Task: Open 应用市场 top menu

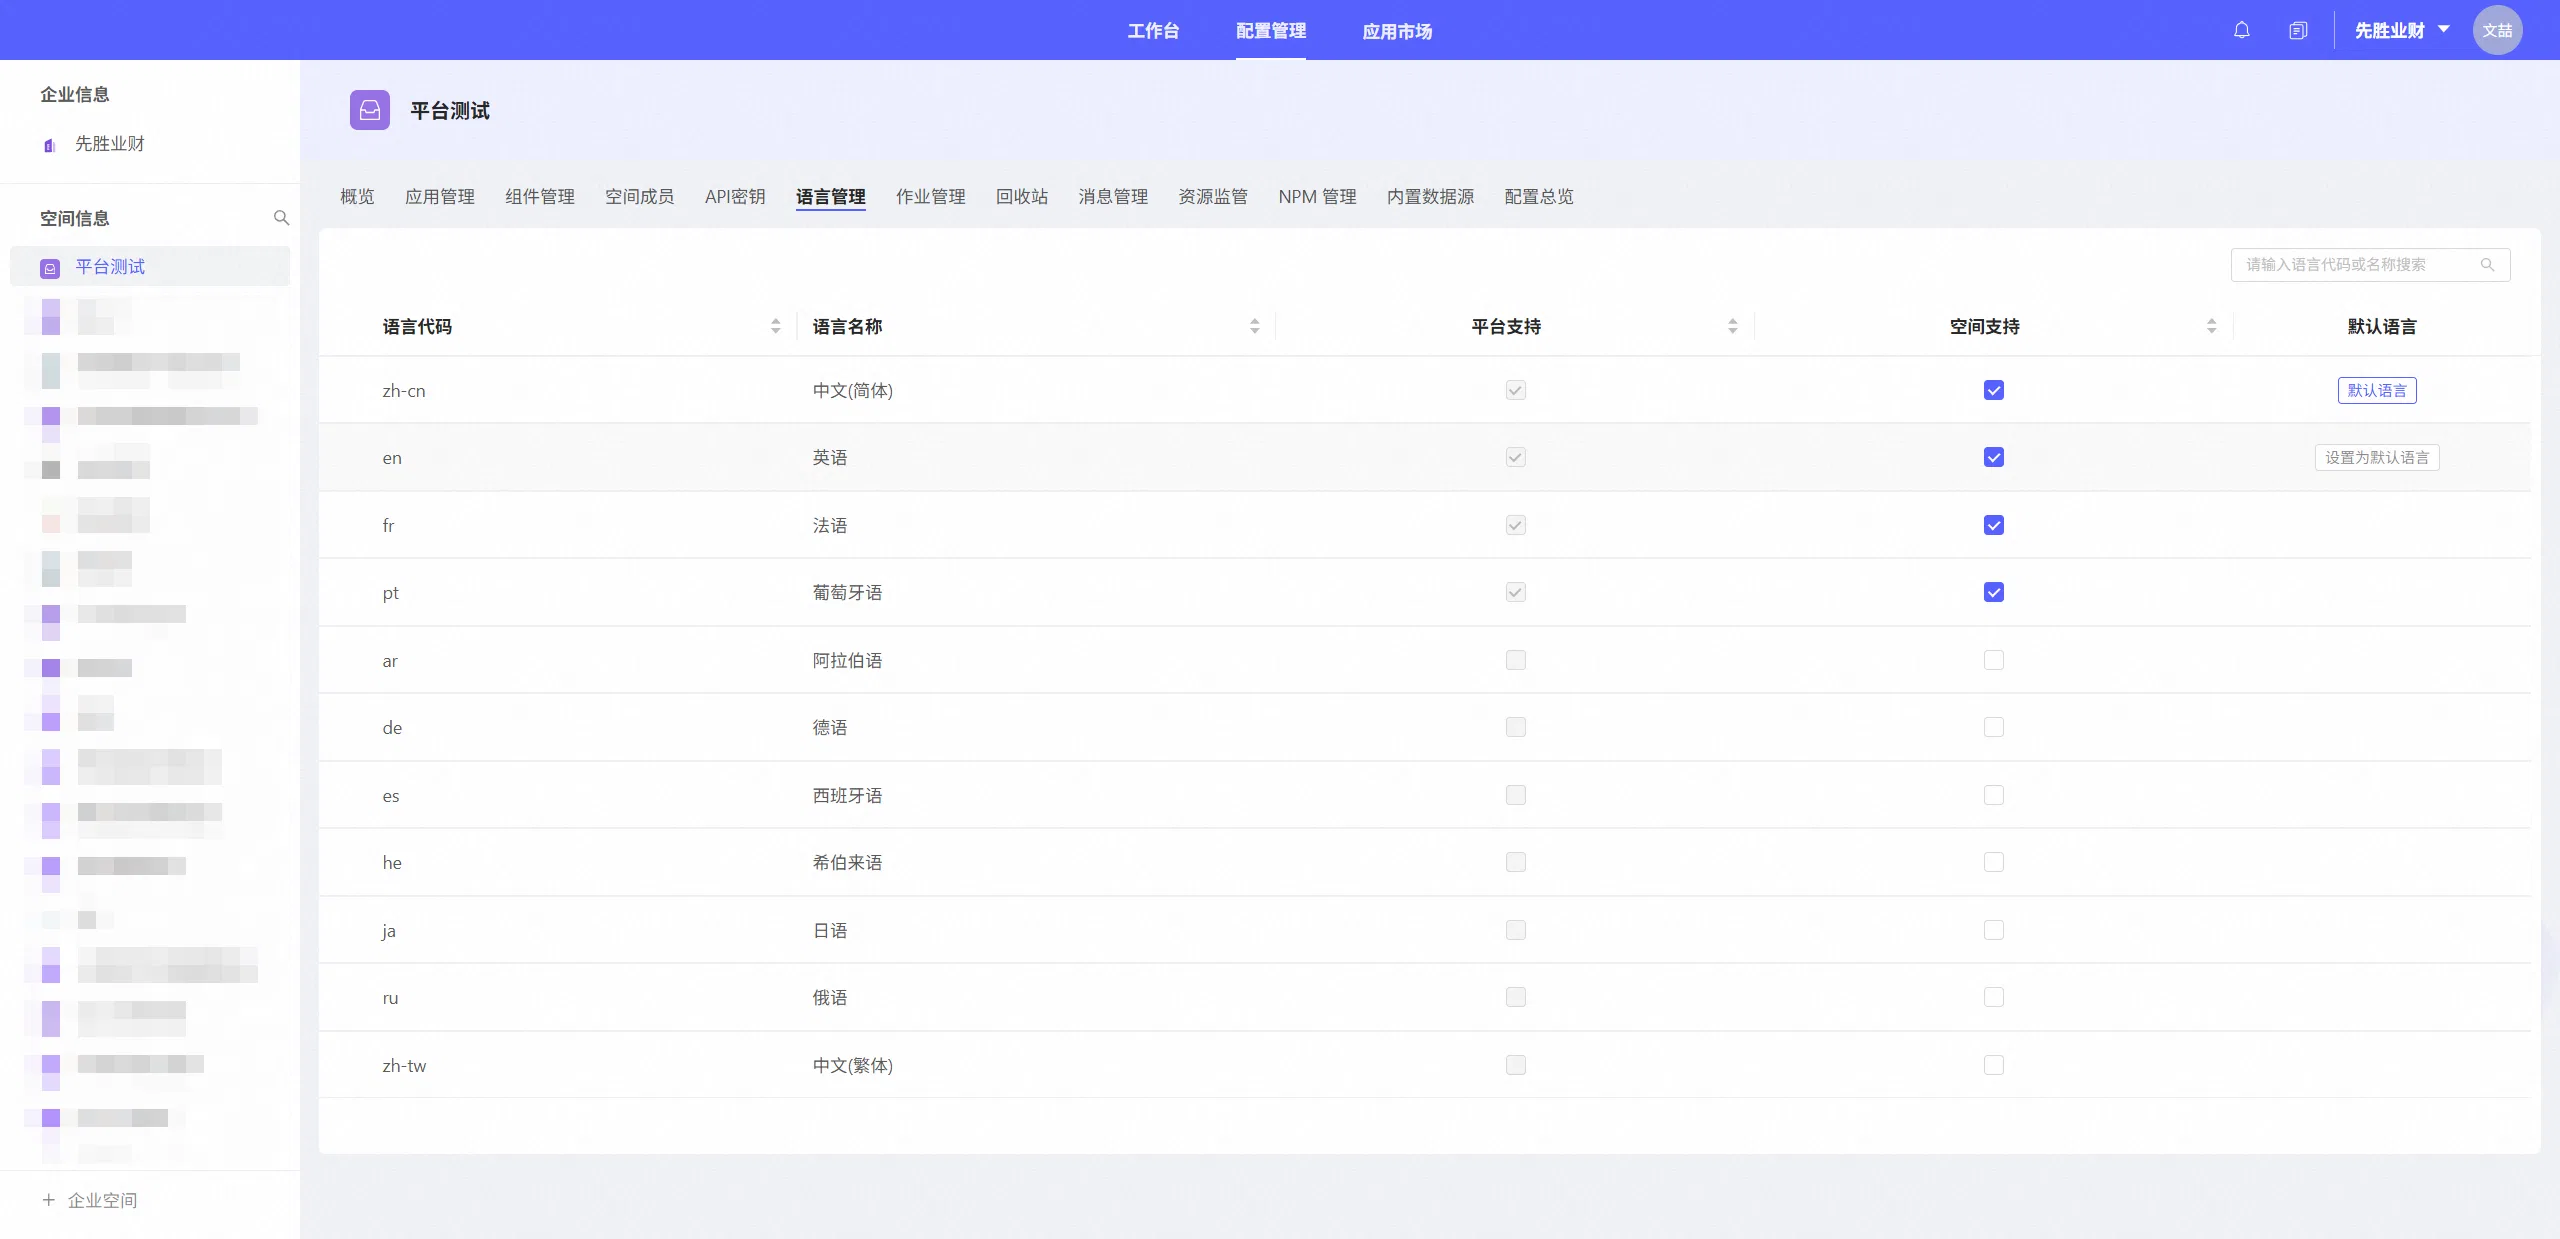Action: (x=1397, y=31)
